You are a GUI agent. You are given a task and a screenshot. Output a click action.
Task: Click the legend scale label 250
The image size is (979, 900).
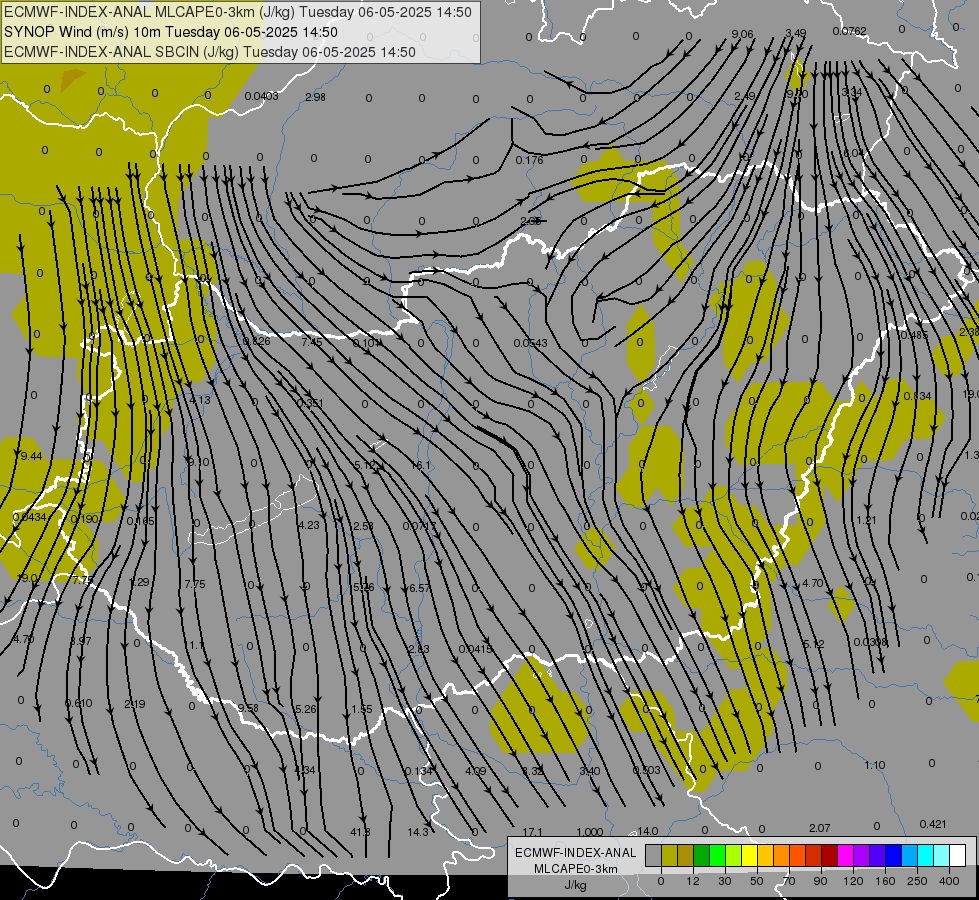coord(917,881)
